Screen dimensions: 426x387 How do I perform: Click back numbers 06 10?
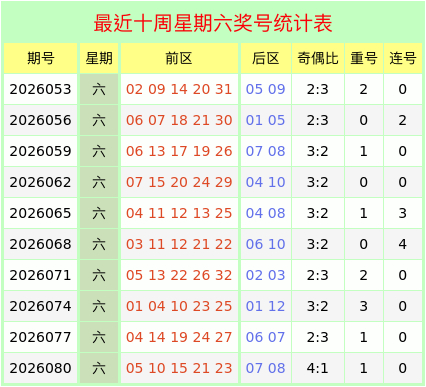click(266, 244)
